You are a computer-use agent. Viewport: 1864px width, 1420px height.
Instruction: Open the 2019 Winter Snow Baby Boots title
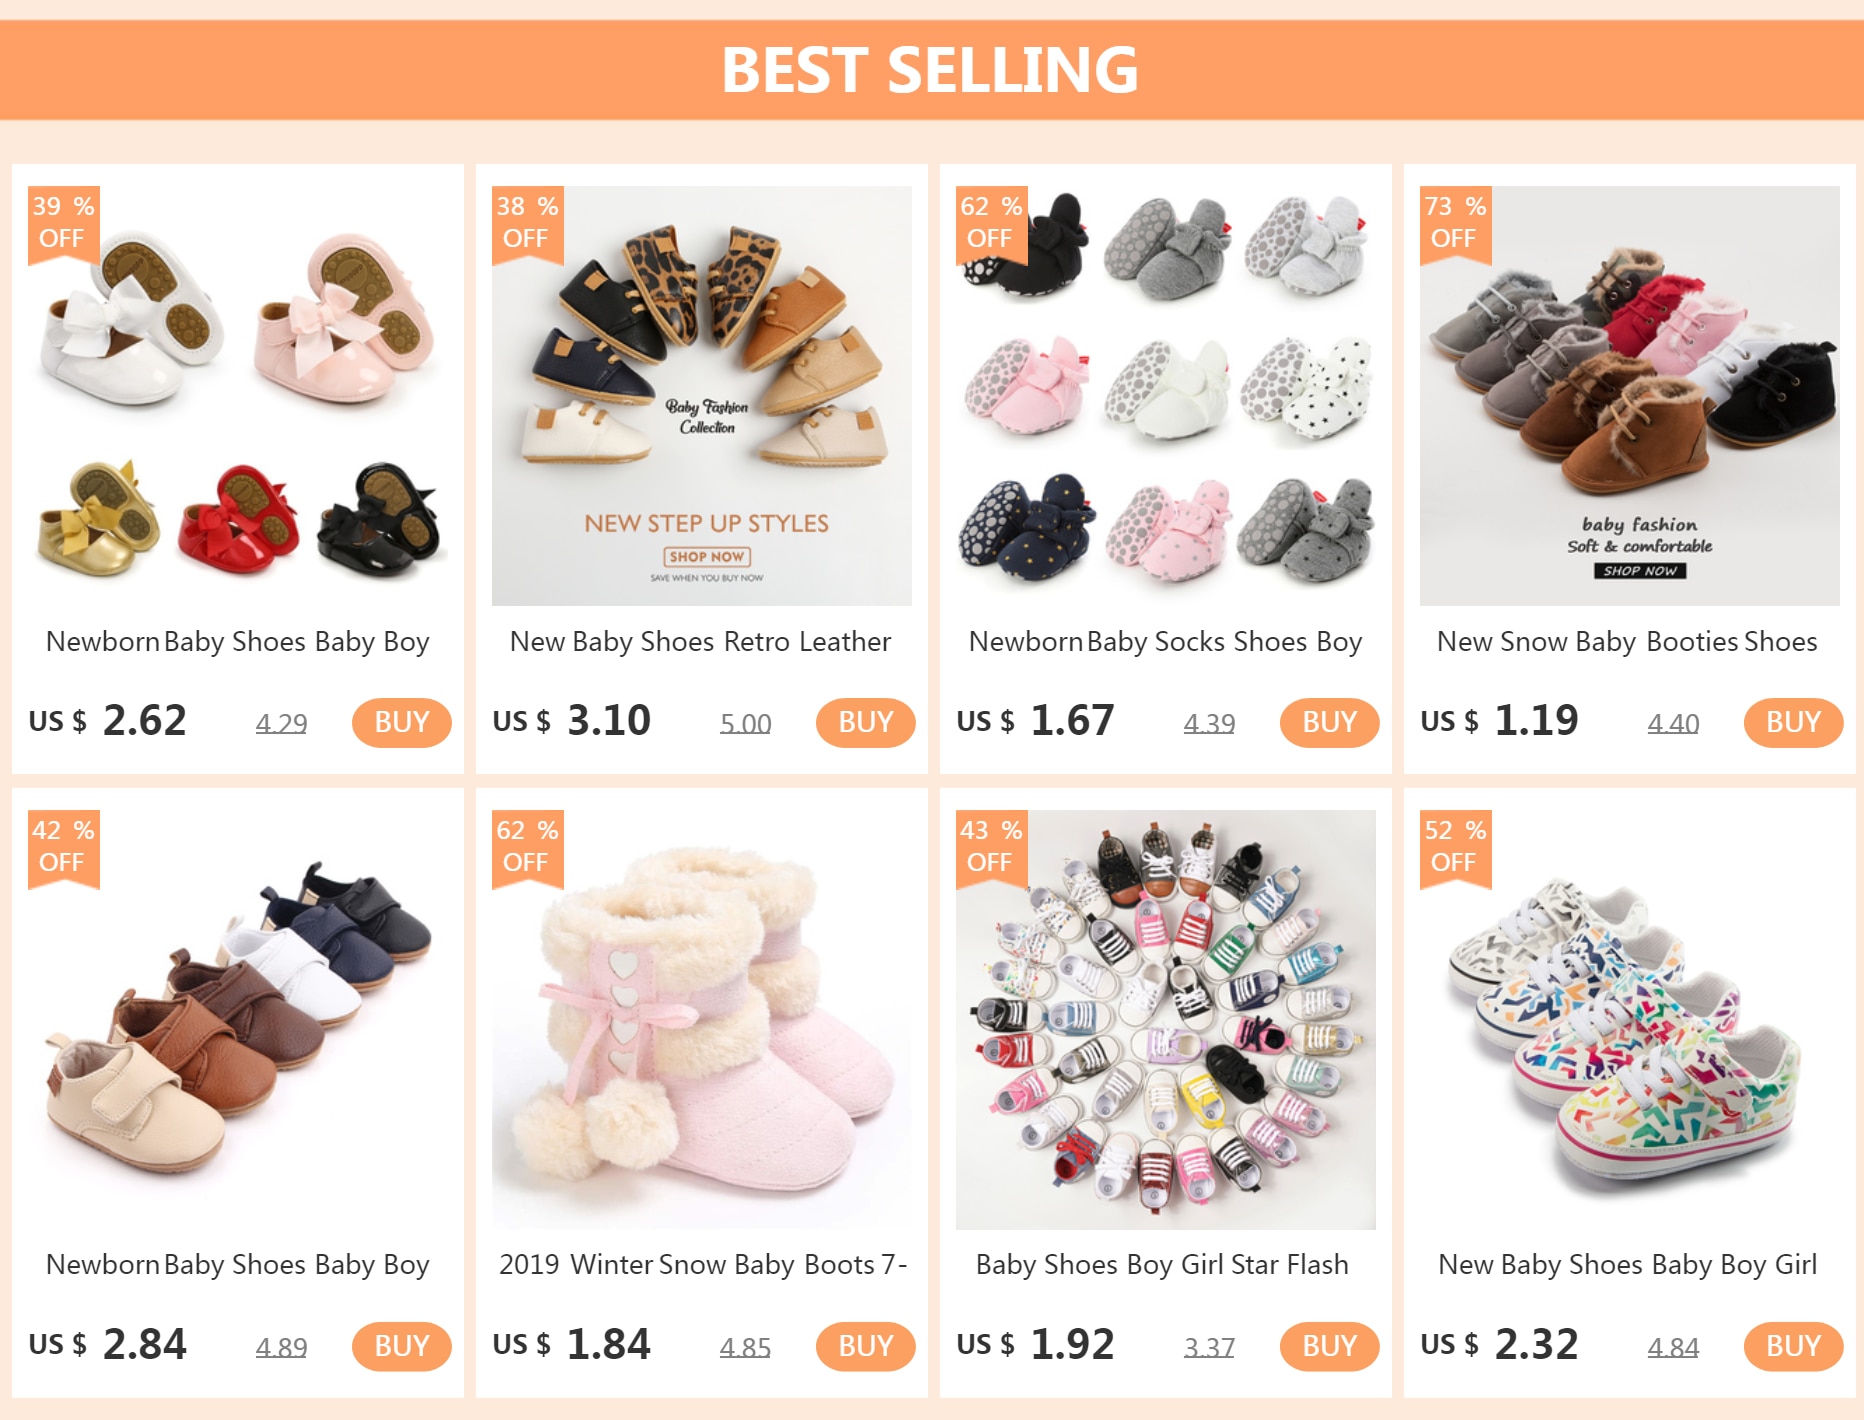[702, 1265]
